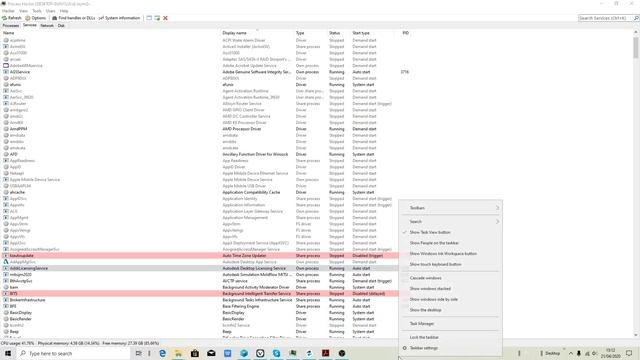Screen dimensions: 640x360
Task: Open the Hacker menu
Action: 8,11
